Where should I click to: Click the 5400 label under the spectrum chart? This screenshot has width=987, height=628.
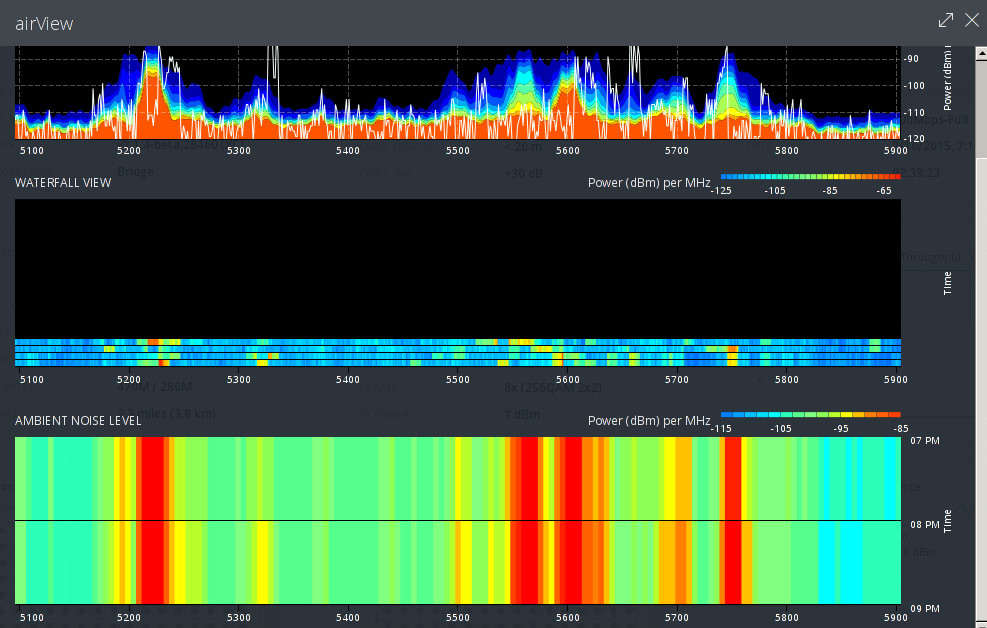pyautogui.click(x=348, y=151)
